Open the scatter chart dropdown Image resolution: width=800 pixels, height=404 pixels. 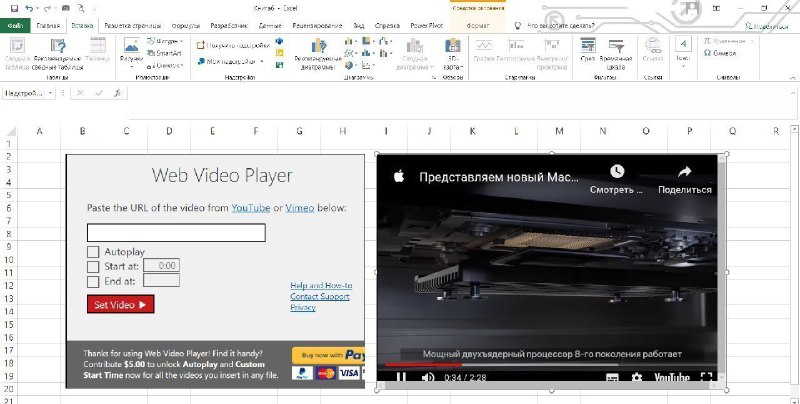368,65
